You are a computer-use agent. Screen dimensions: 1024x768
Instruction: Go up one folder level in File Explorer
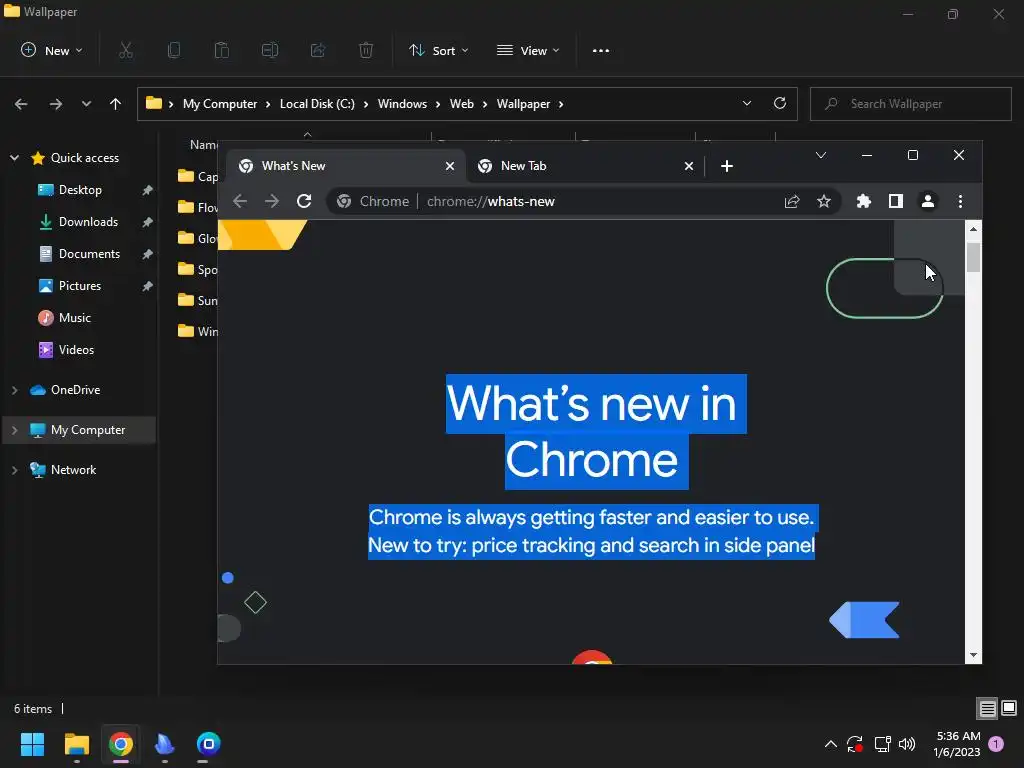pyautogui.click(x=116, y=104)
